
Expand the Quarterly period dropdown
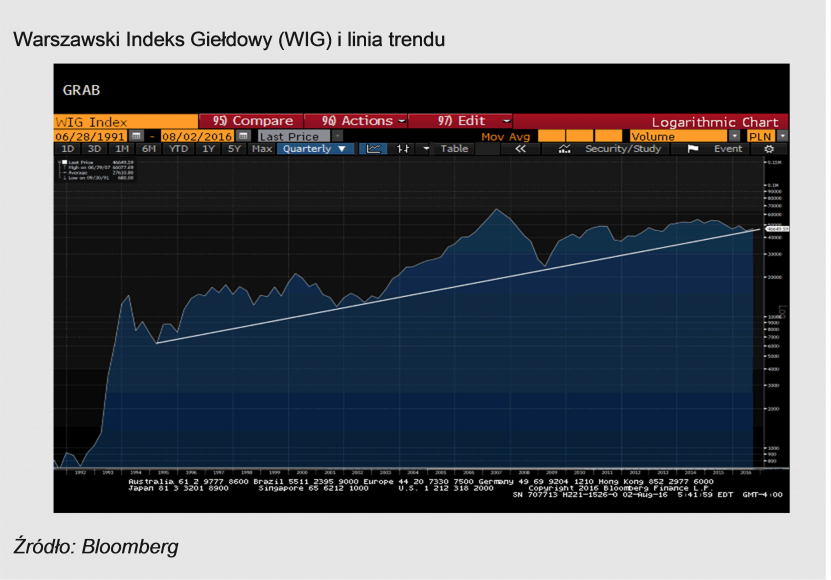[x=315, y=149]
